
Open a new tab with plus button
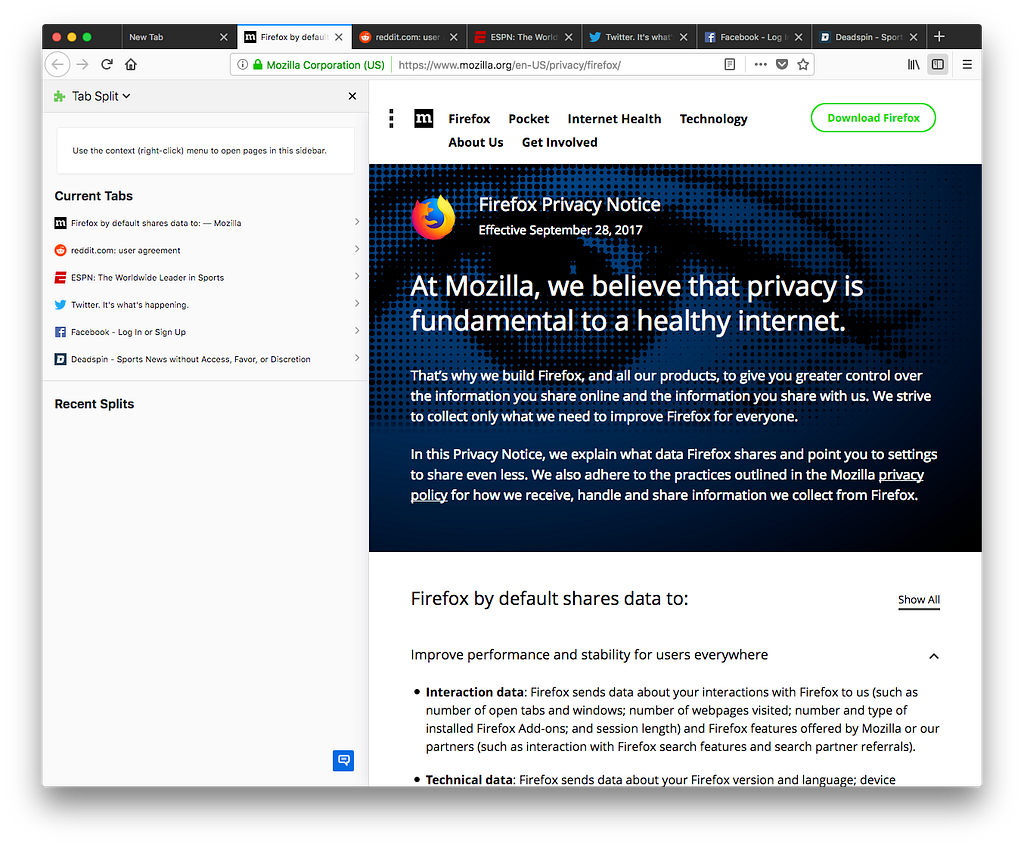click(x=939, y=37)
